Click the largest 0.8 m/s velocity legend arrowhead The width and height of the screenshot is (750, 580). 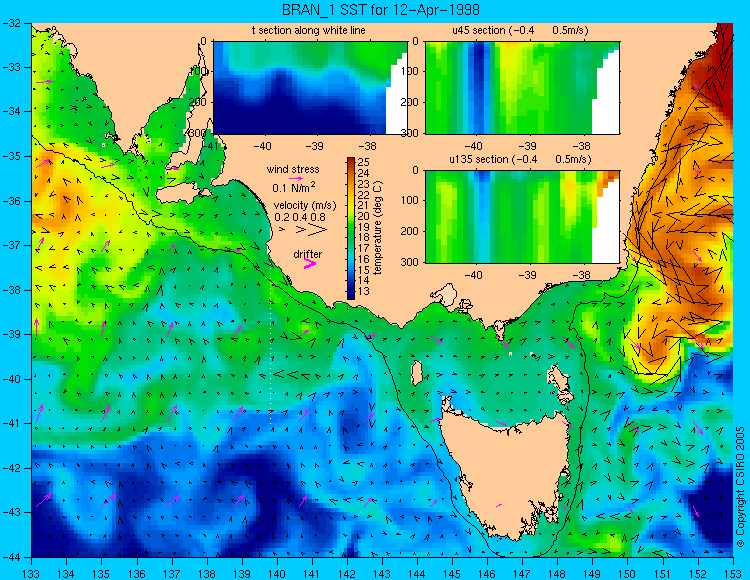click(x=318, y=230)
